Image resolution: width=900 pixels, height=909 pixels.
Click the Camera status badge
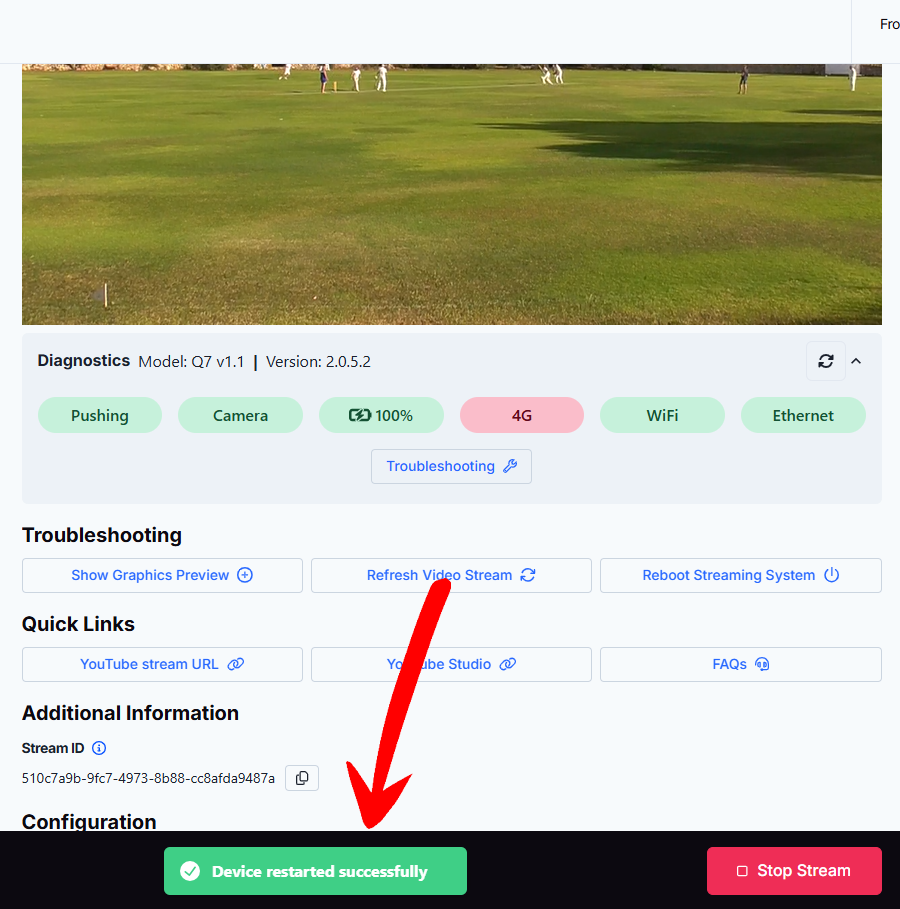pos(240,415)
